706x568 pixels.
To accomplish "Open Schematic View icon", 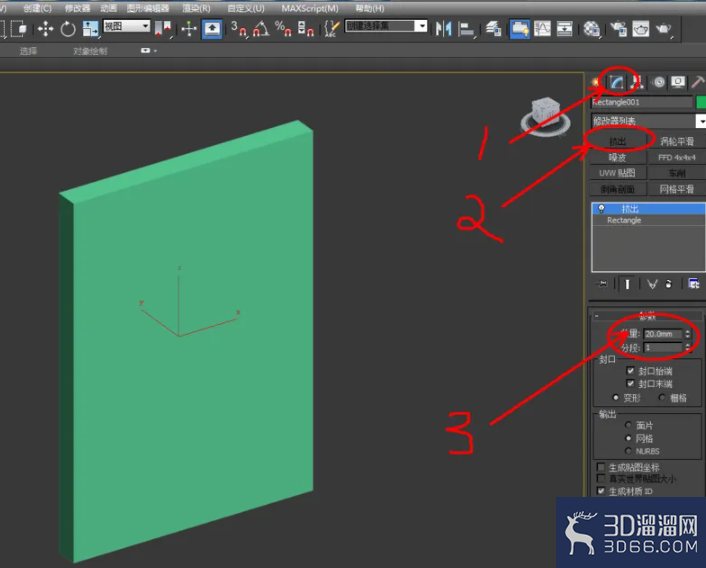I will 564,29.
